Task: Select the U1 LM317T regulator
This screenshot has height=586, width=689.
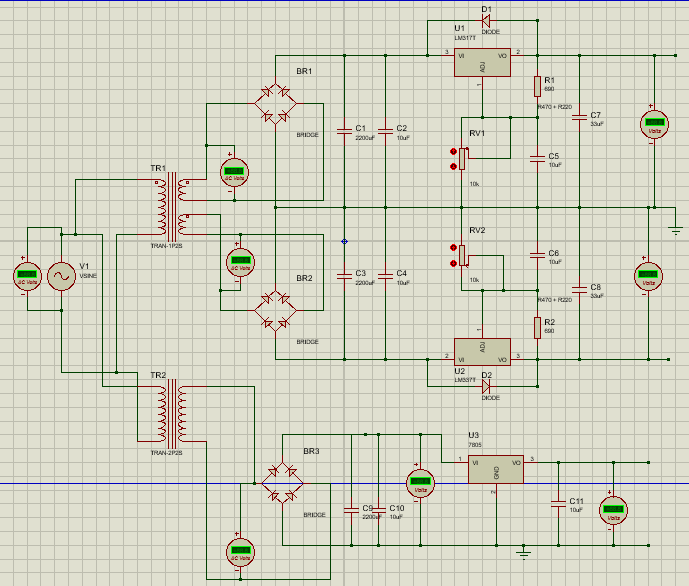Action: 482,62
